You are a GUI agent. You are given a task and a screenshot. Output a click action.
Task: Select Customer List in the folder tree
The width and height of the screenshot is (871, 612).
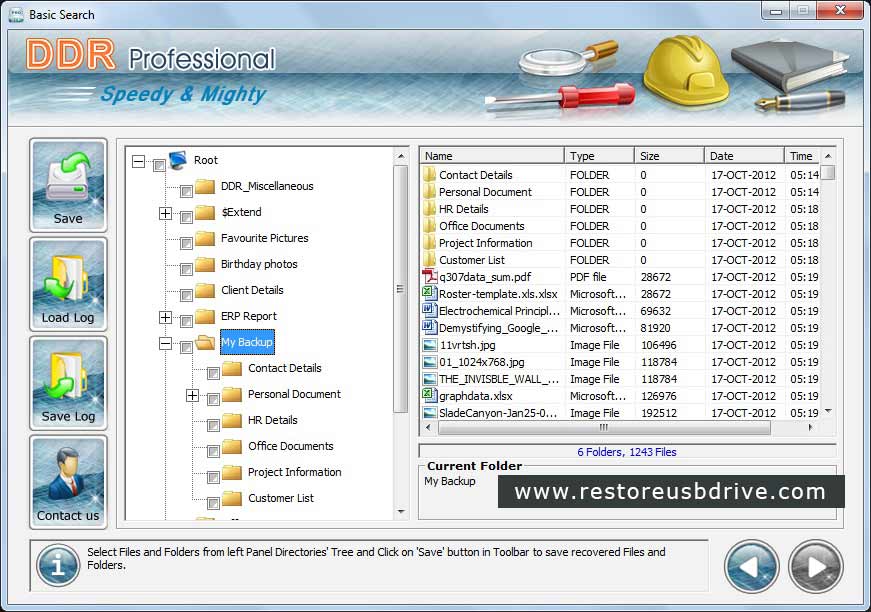click(281, 498)
